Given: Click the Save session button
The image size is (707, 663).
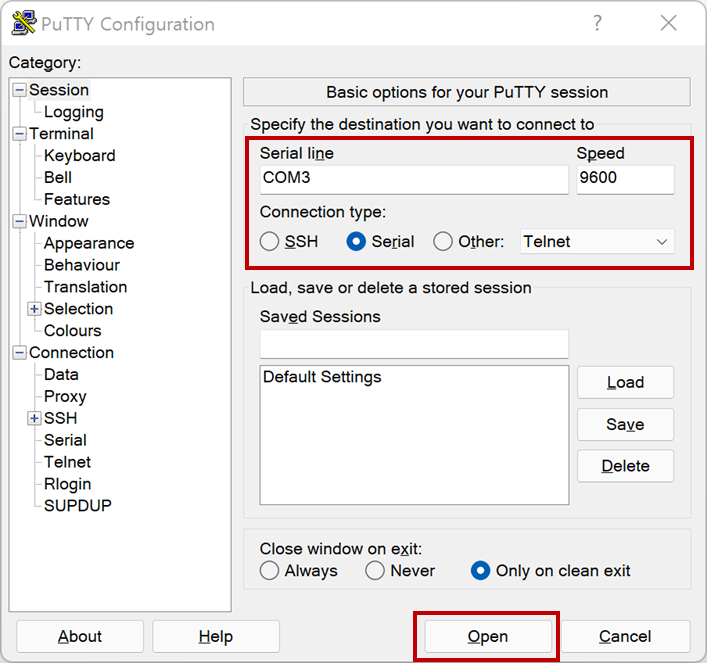Looking at the screenshot, I should click(x=625, y=424).
